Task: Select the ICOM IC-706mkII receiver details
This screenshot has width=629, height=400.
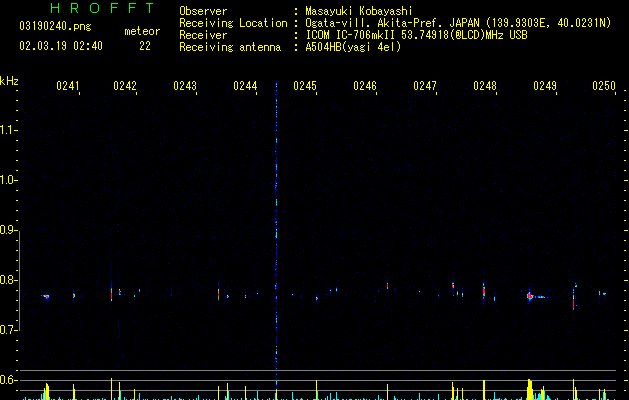Action: point(416,35)
